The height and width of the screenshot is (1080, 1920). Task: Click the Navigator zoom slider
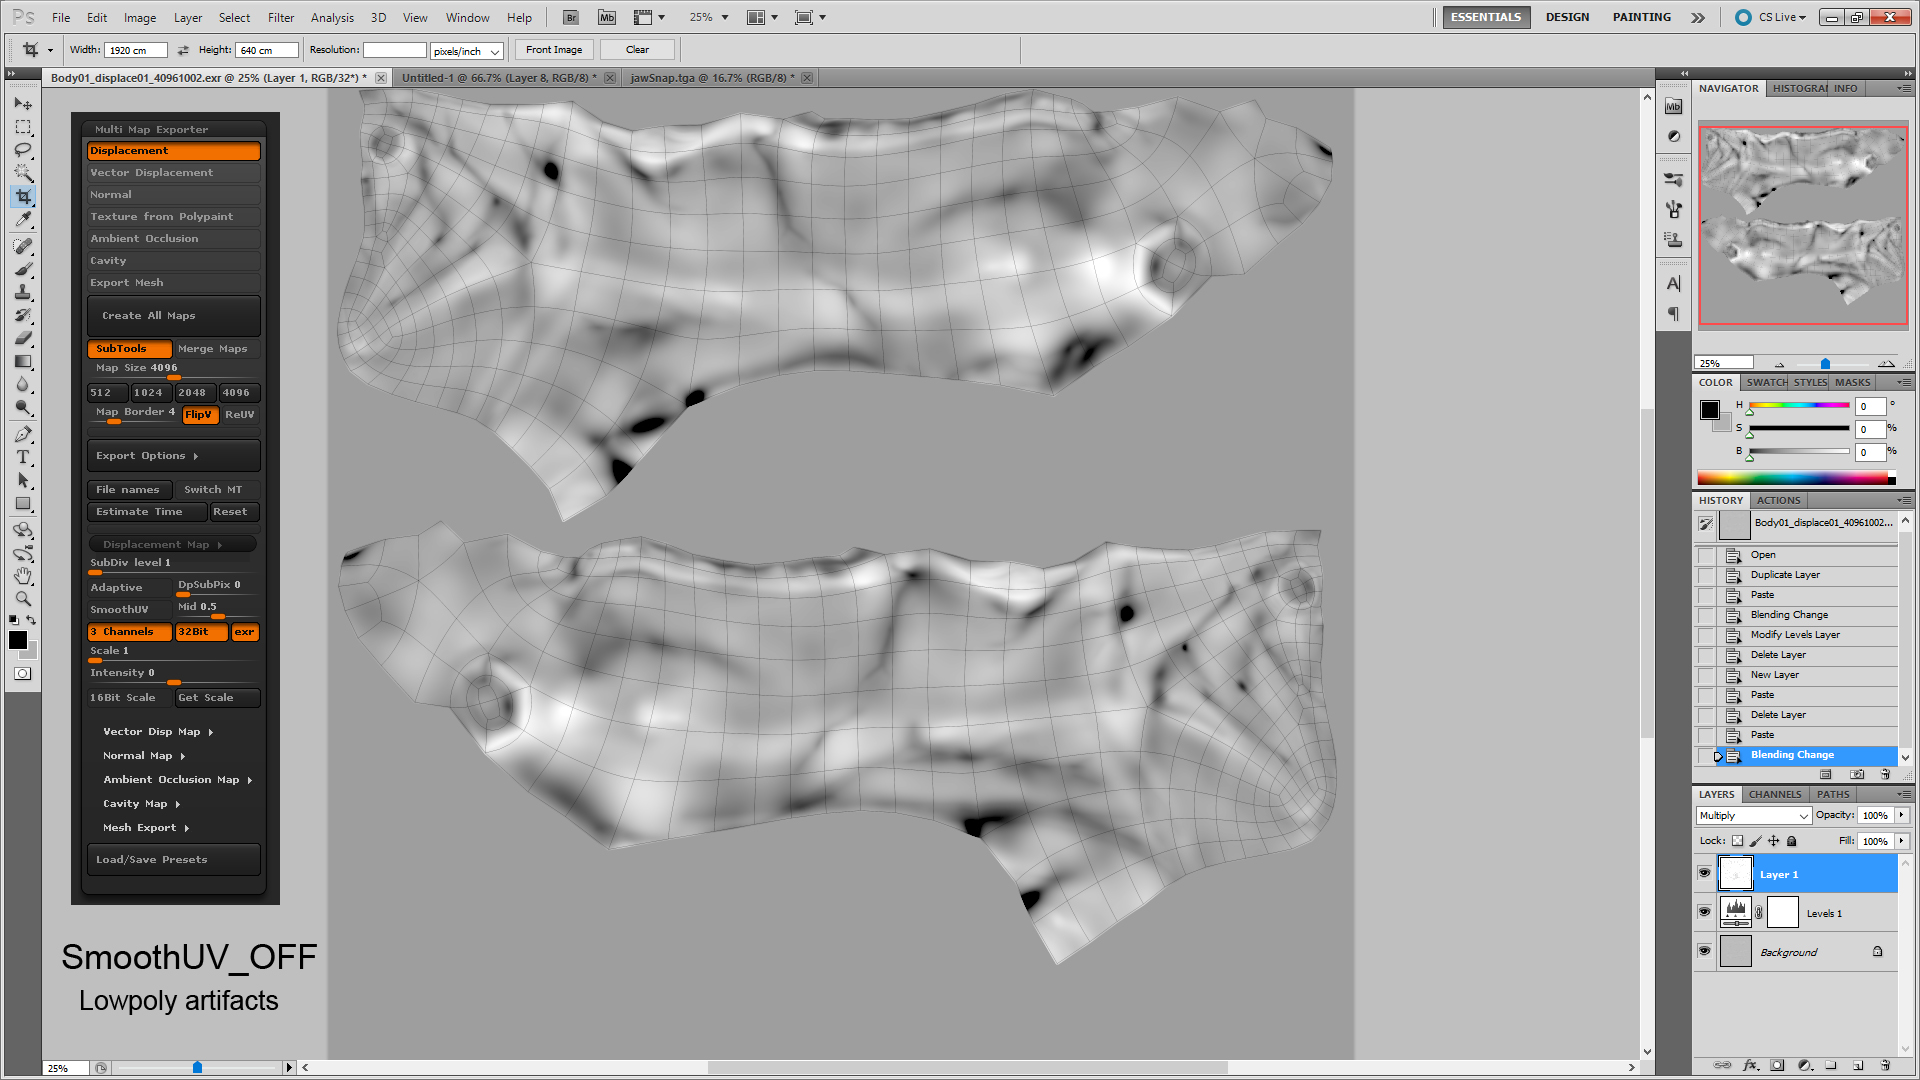pyautogui.click(x=1826, y=364)
